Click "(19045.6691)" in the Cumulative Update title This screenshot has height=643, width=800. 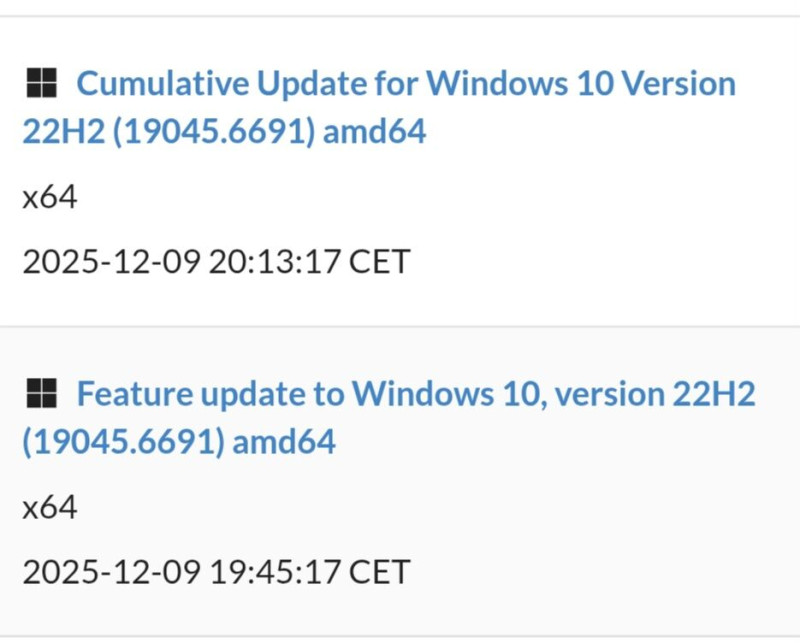(x=214, y=132)
